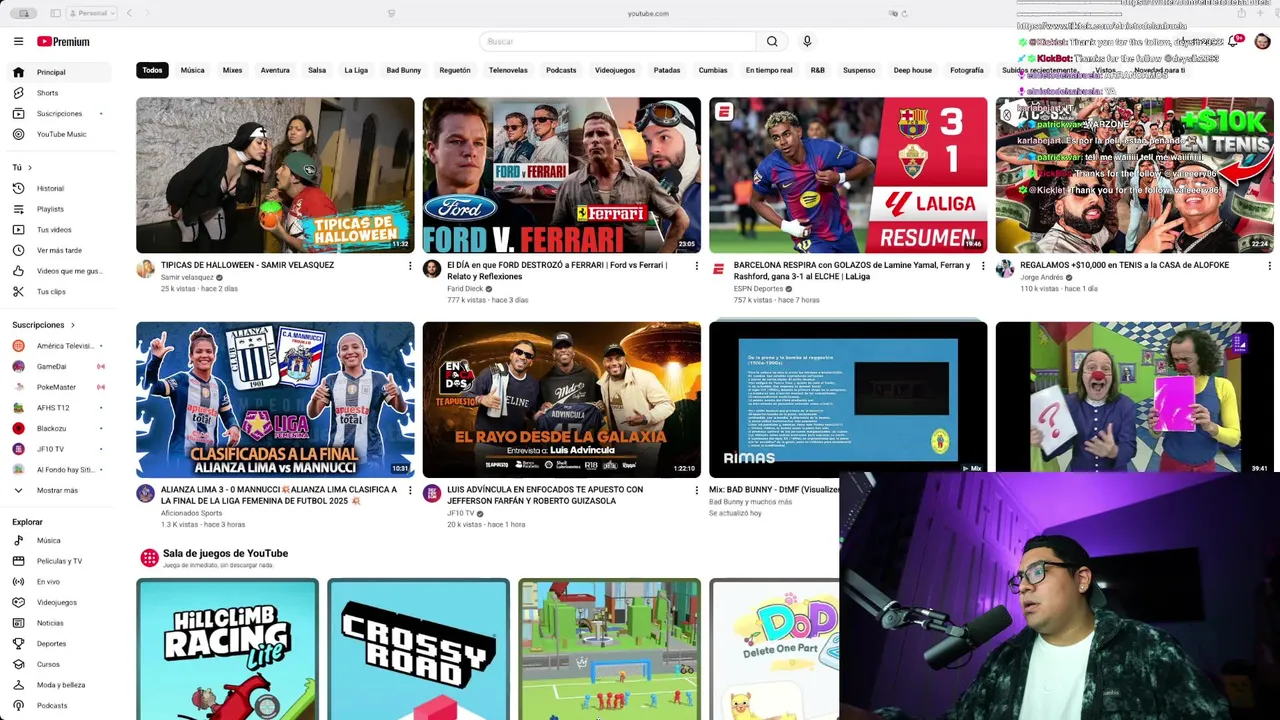Select the En tiempo real chip
This screenshot has height=720, width=1280.
769,70
